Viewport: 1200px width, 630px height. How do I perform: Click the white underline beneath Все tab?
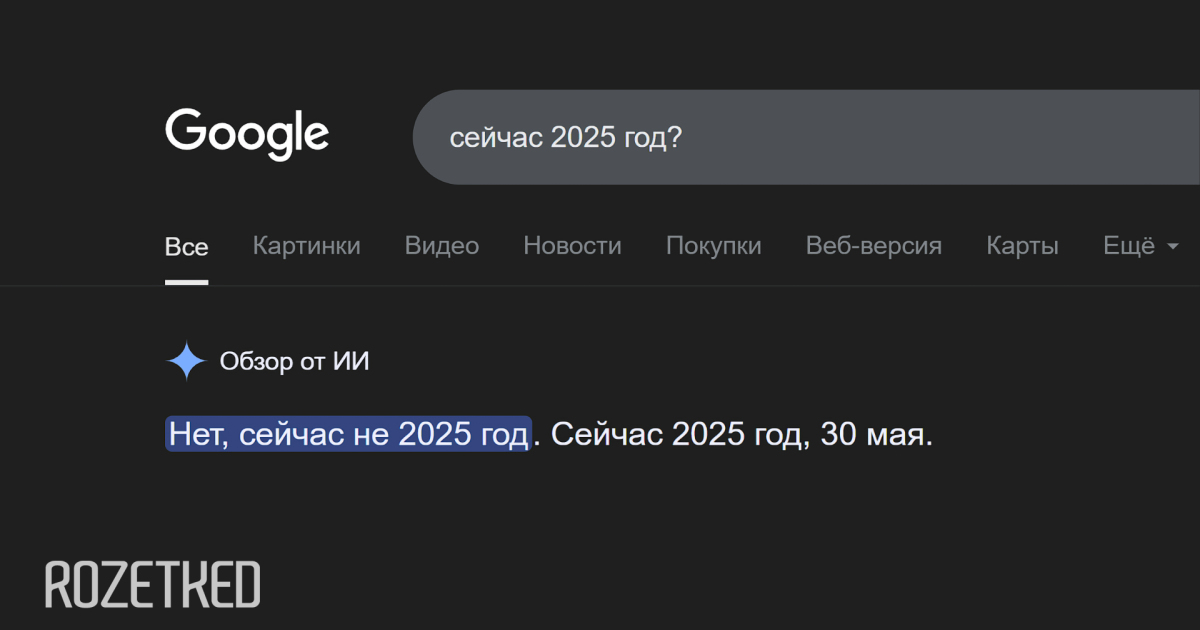point(187,282)
